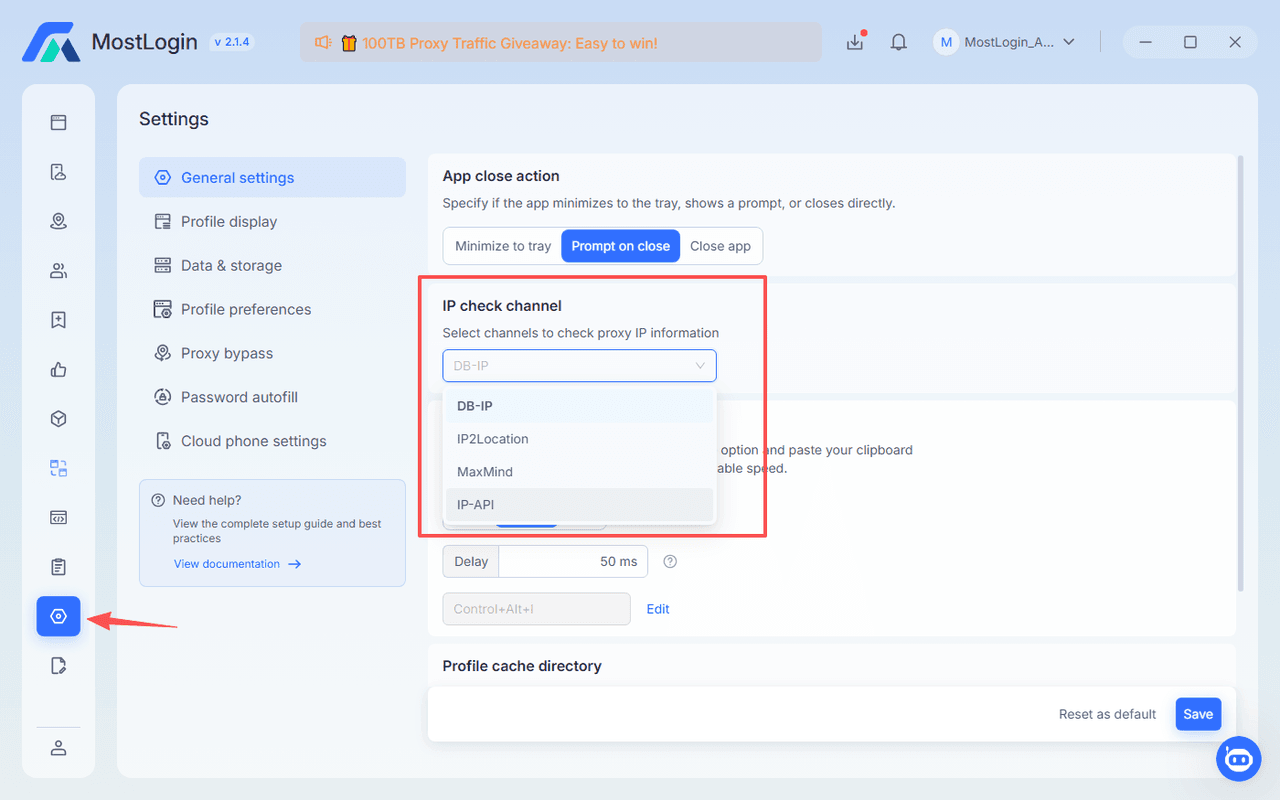The width and height of the screenshot is (1280, 800).
Task: Open the blue sync windows sidebar icon
Action: 58,468
